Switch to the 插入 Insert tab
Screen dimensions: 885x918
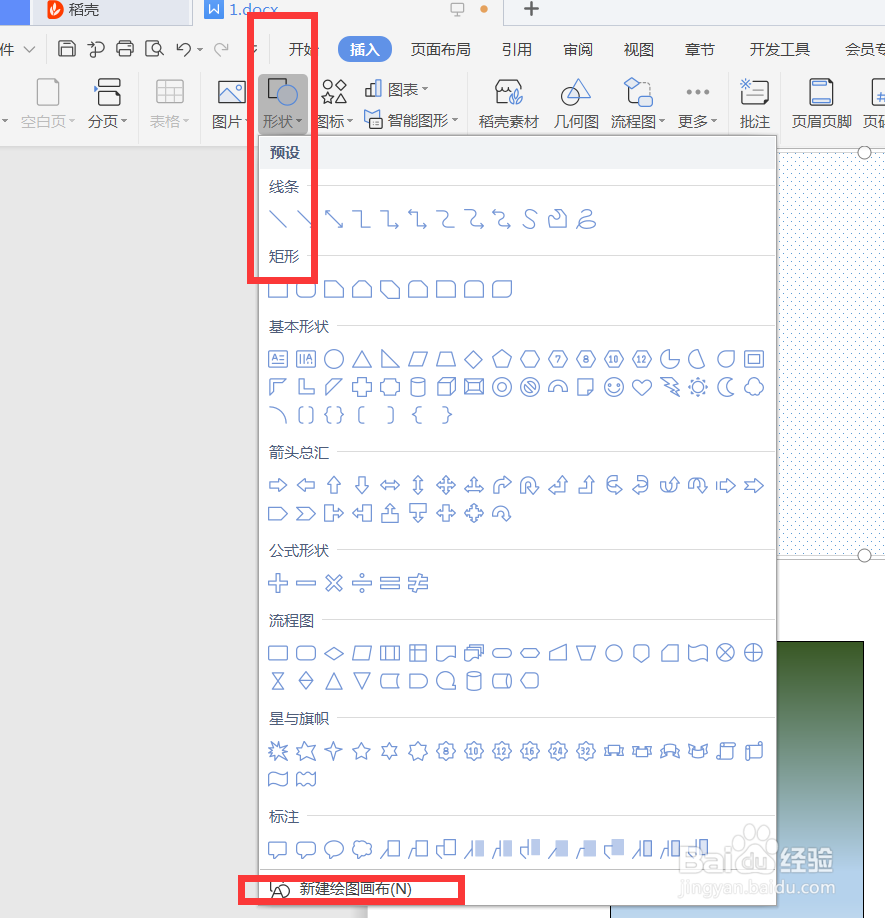365,50
